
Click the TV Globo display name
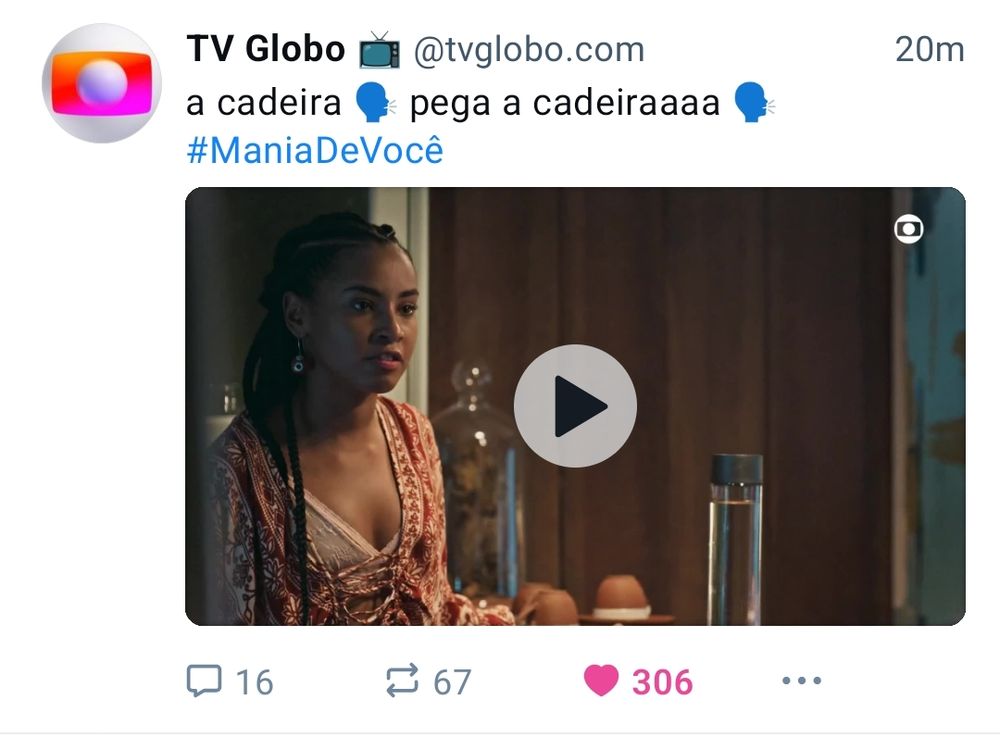point(265,48)
